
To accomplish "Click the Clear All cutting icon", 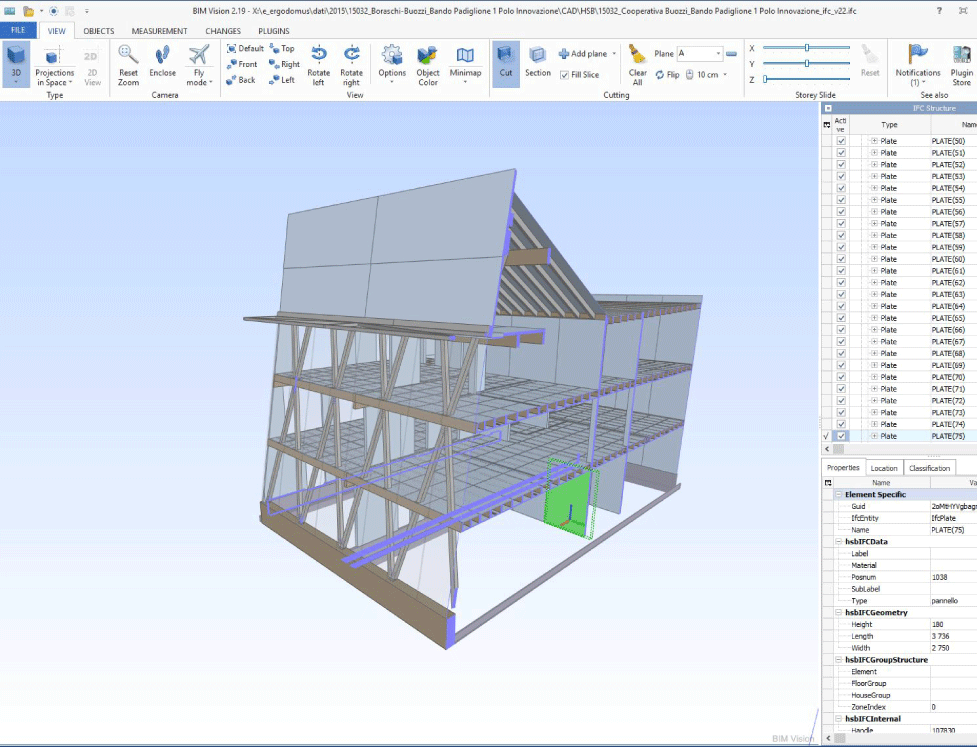I will tap(637, 62).
